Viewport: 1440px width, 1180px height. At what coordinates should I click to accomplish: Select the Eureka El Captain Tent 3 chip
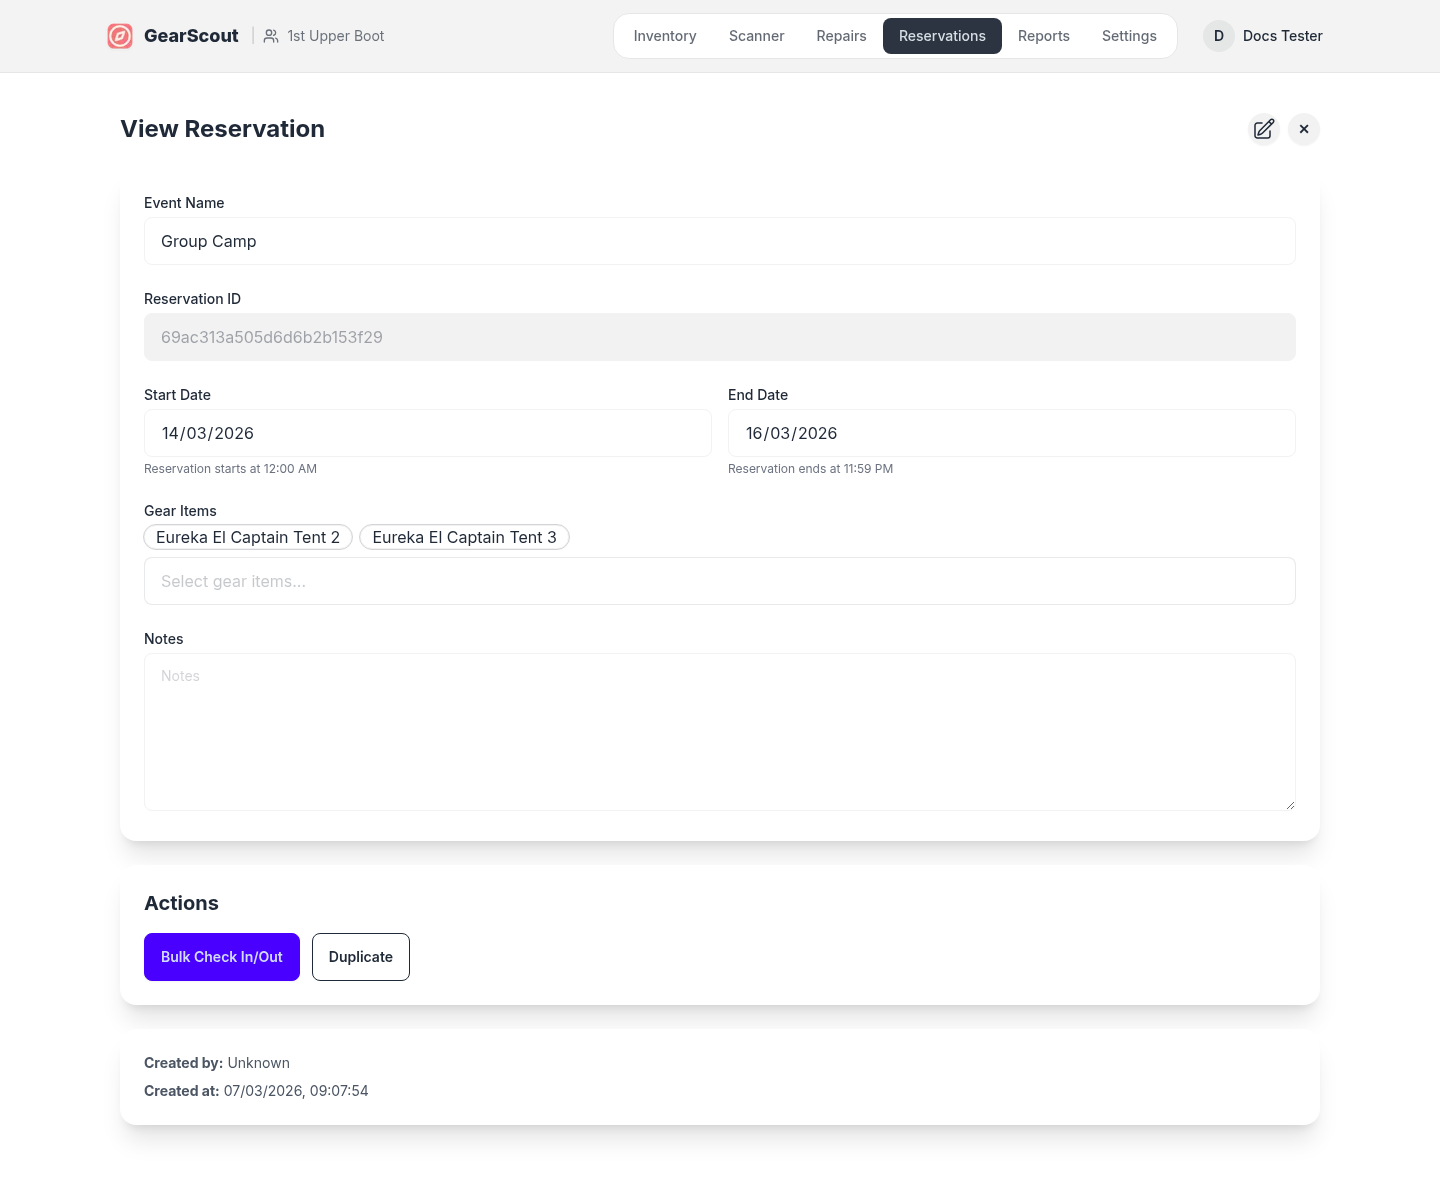point(464,537)
